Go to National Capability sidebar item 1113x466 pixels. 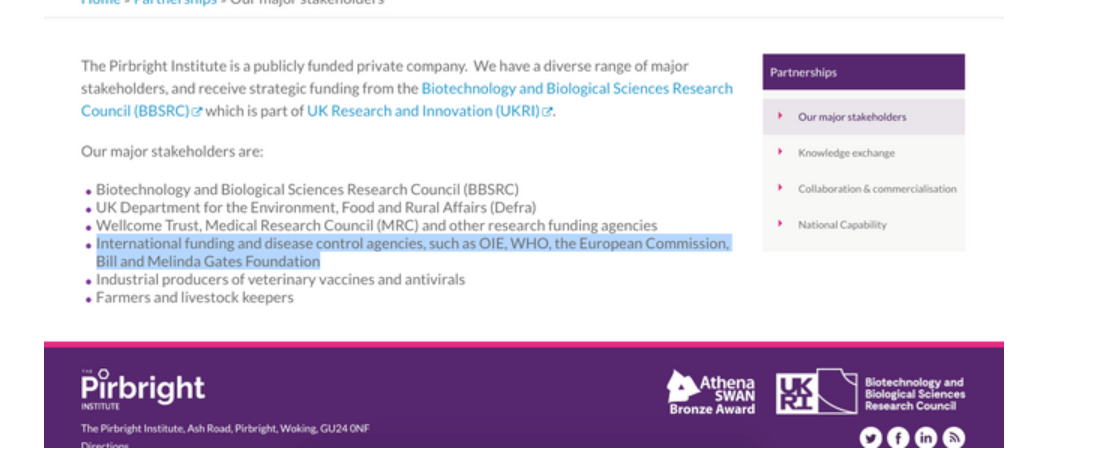click(x=842, y=225)
